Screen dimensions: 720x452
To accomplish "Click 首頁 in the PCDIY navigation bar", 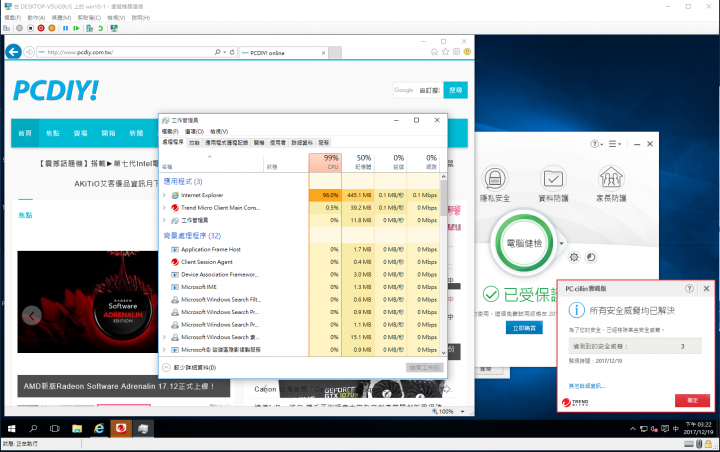I will point(25,133).
